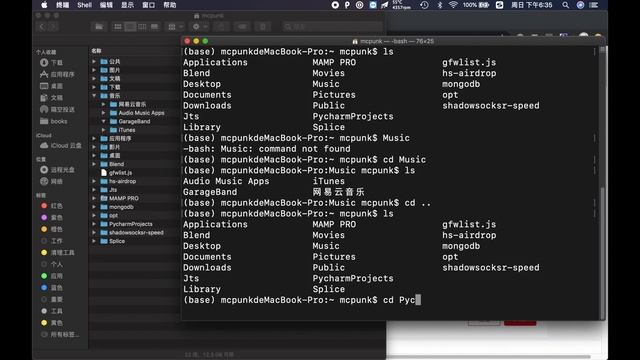Select gfwlist.js file in Finder list
Viewport: 640px width, 360px height.
[x=135, y=173]
